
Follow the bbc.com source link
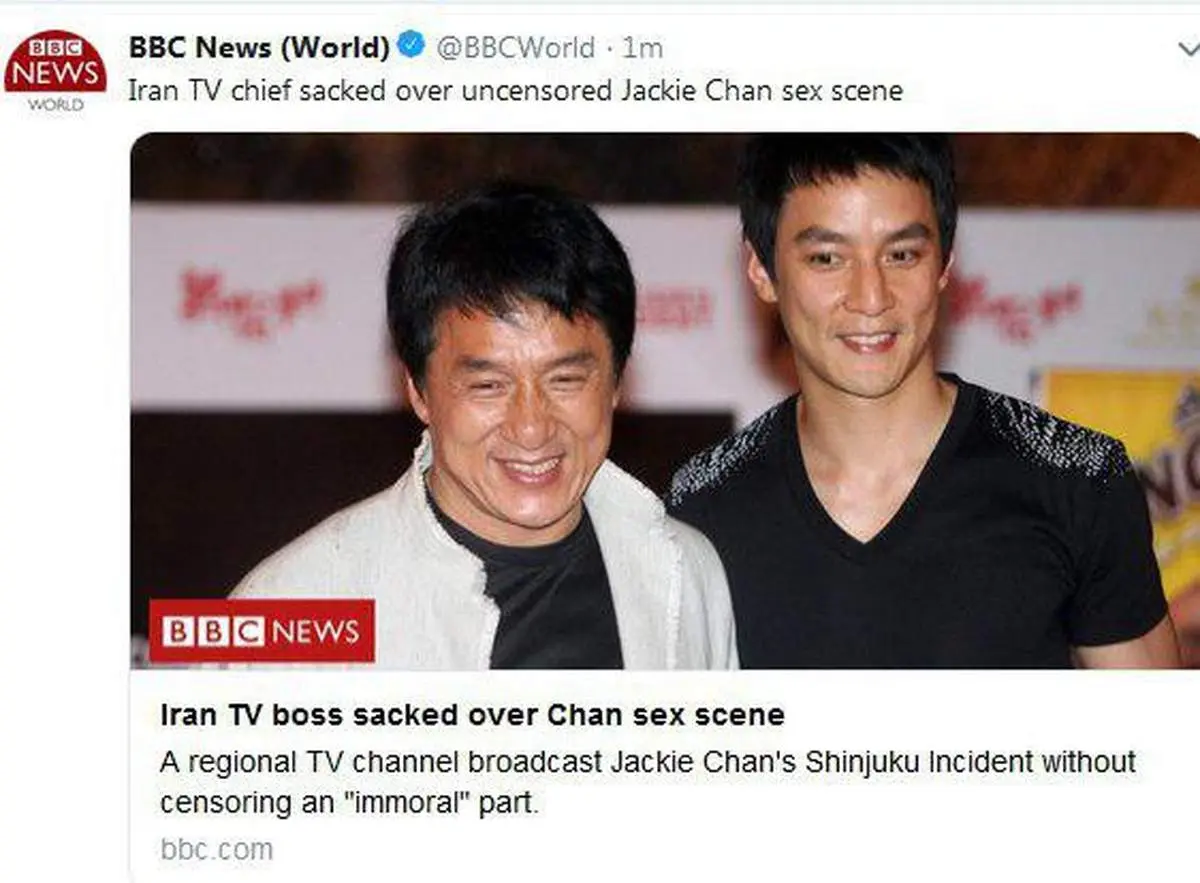216,849
